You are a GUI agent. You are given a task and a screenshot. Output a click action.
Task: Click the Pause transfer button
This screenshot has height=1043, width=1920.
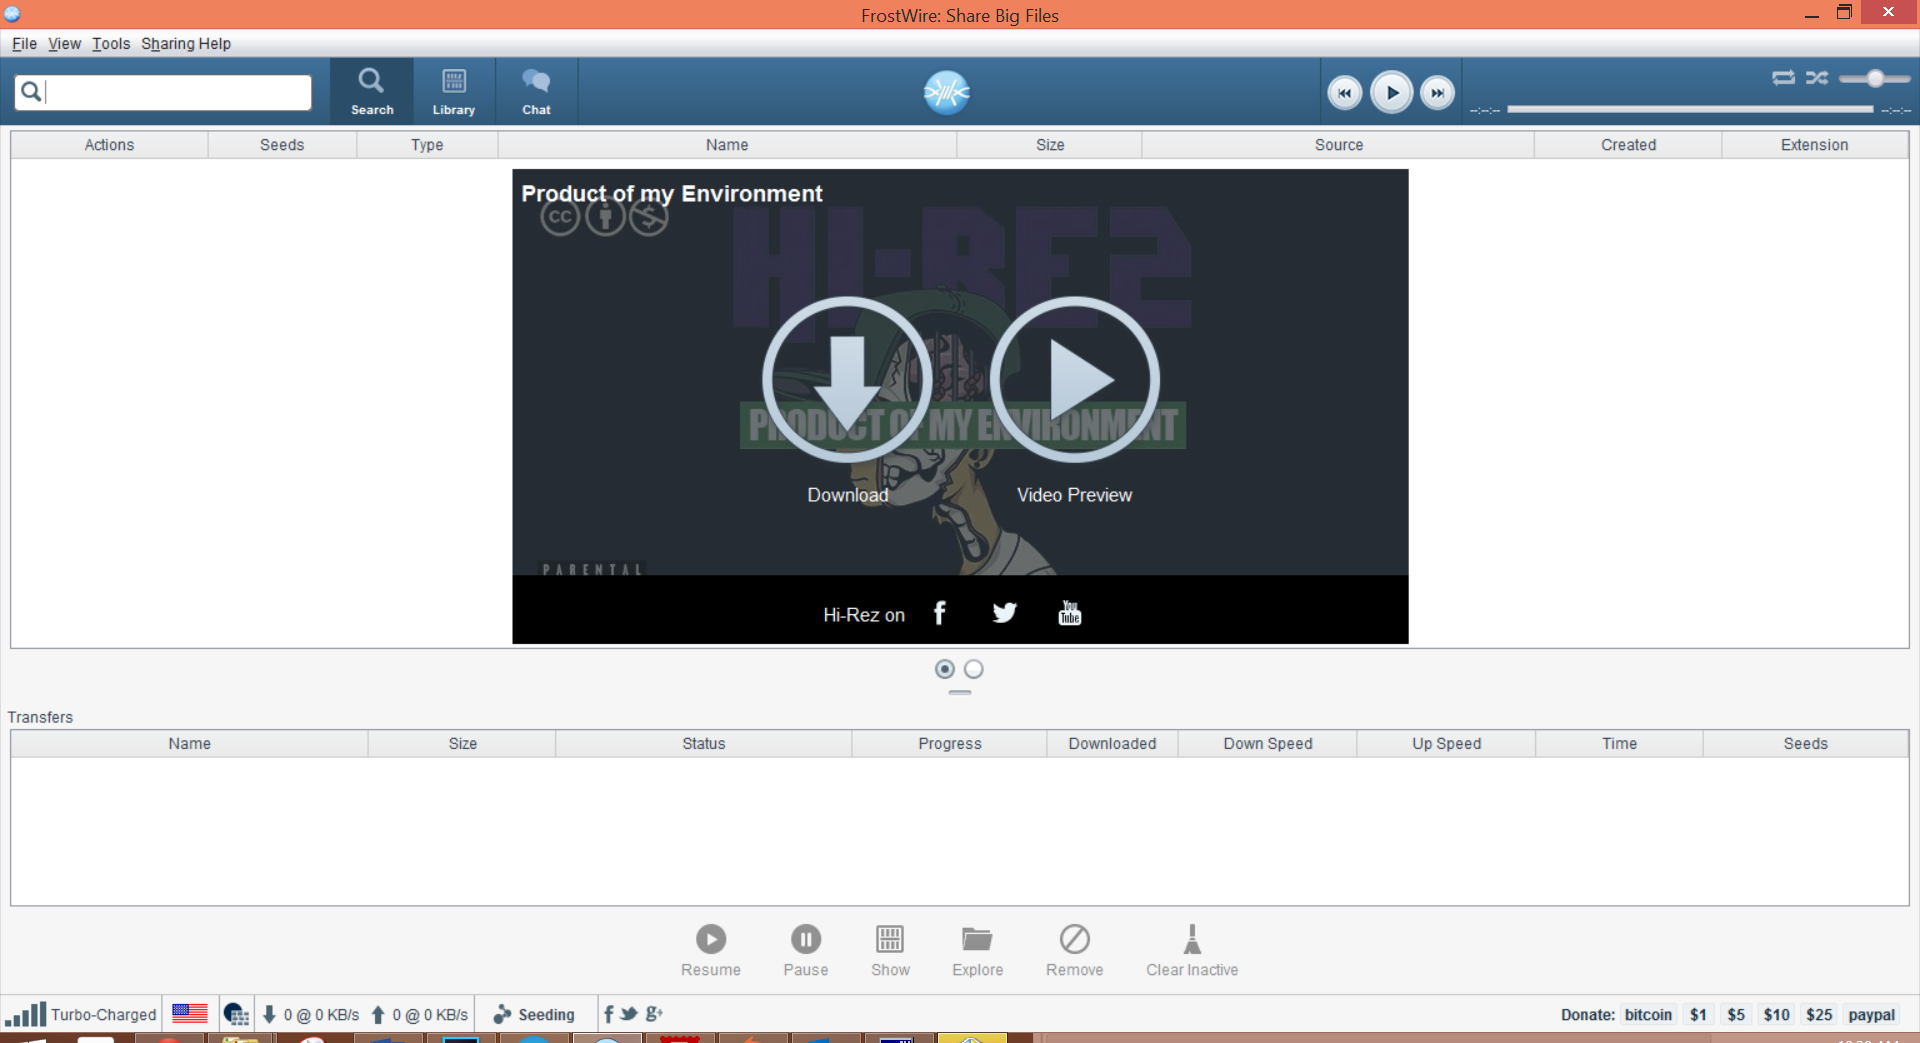click(x=806, y=950)
